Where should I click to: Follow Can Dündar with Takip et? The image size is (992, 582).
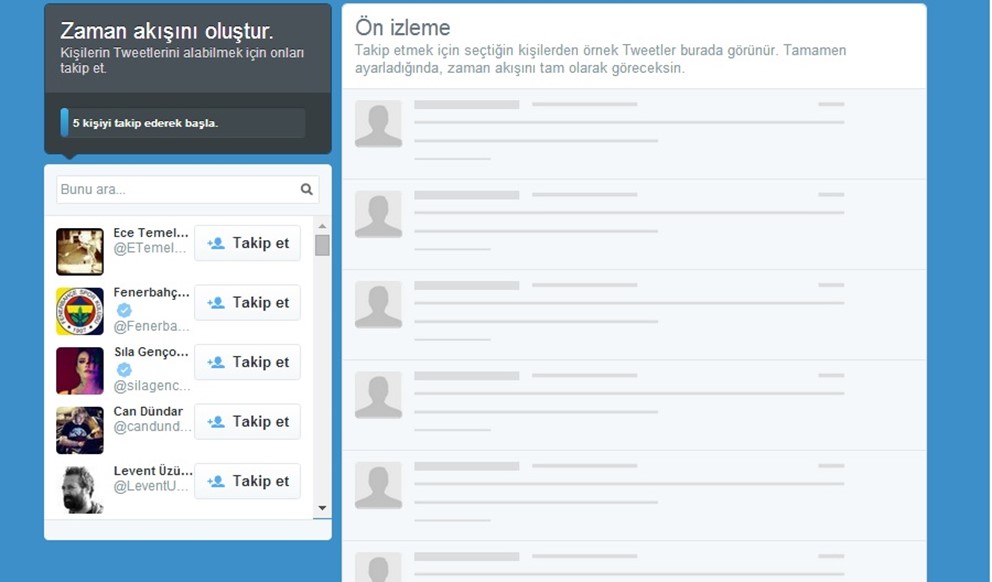tap(247, 421)
